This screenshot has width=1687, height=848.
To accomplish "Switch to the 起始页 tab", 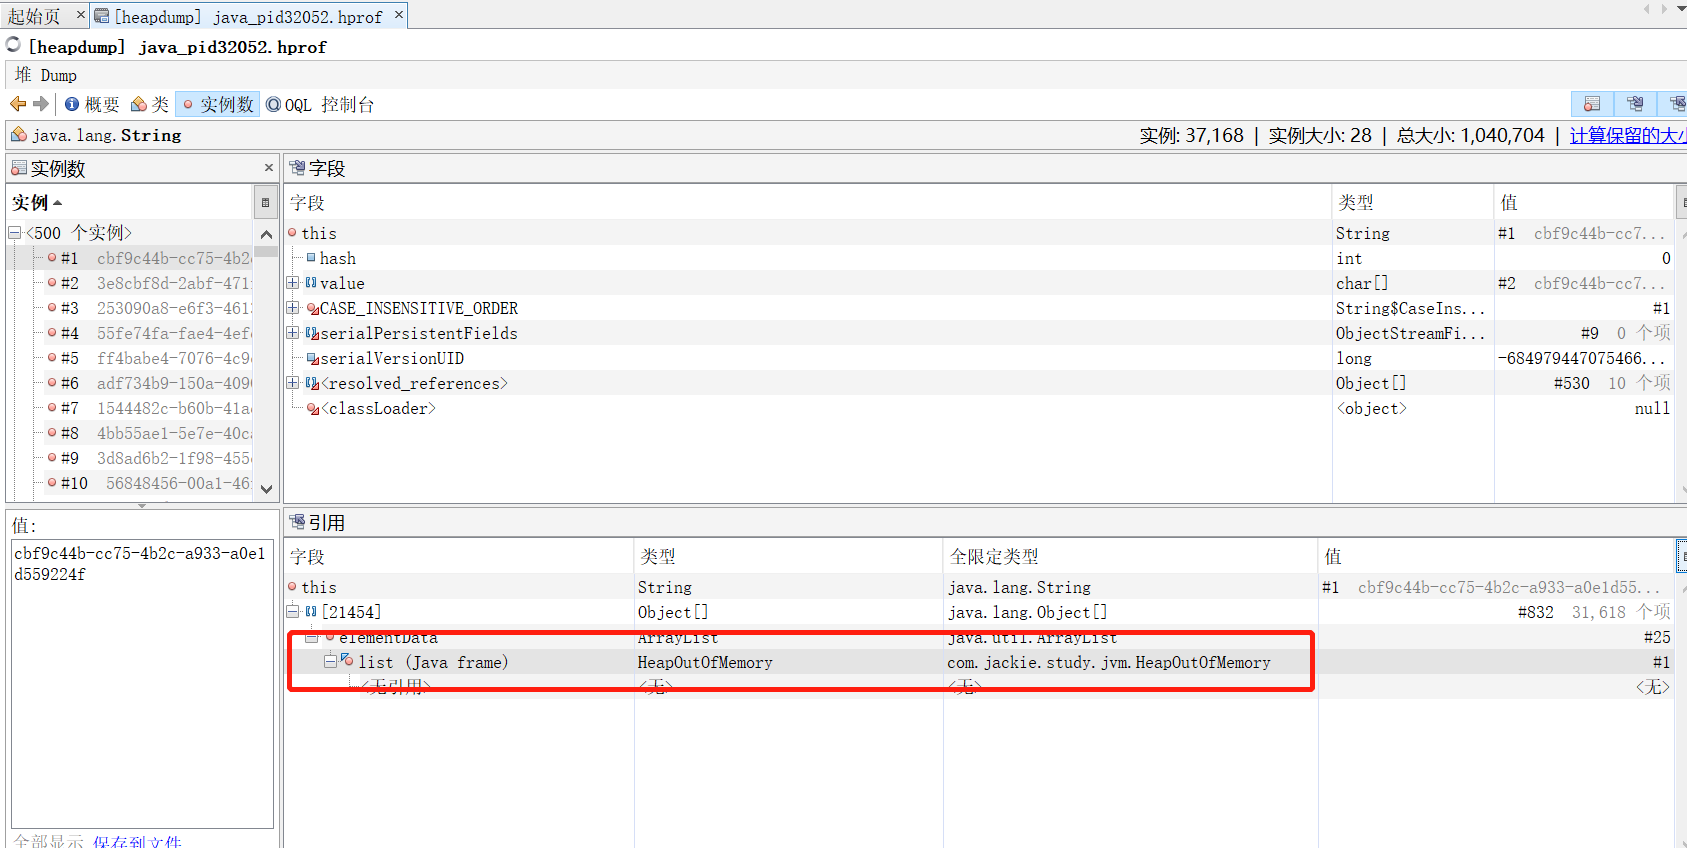I will coord(34,16).
